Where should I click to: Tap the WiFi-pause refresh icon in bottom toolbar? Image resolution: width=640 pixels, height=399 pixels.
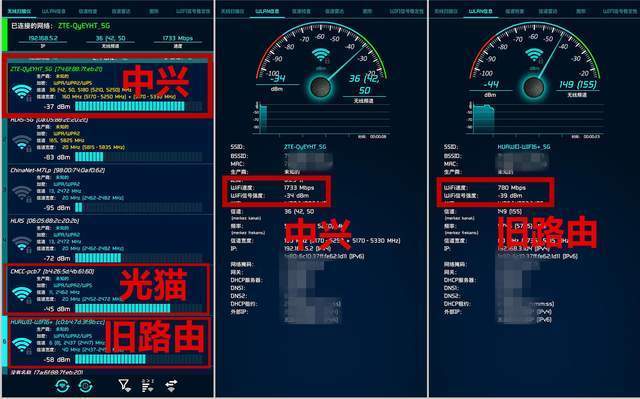62,386
